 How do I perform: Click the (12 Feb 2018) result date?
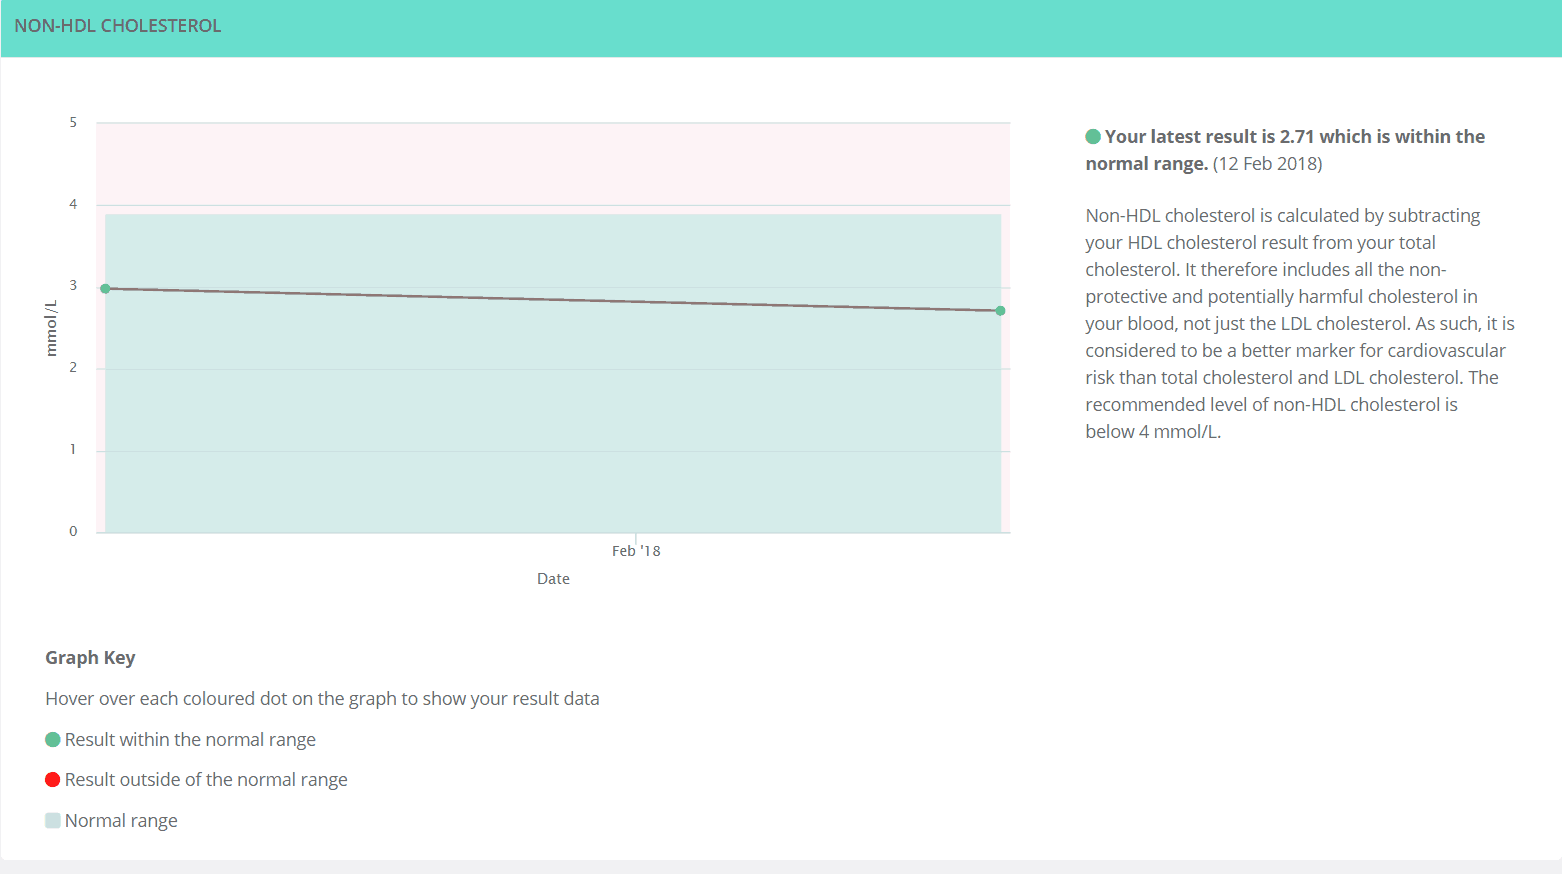click(1267, 164)
